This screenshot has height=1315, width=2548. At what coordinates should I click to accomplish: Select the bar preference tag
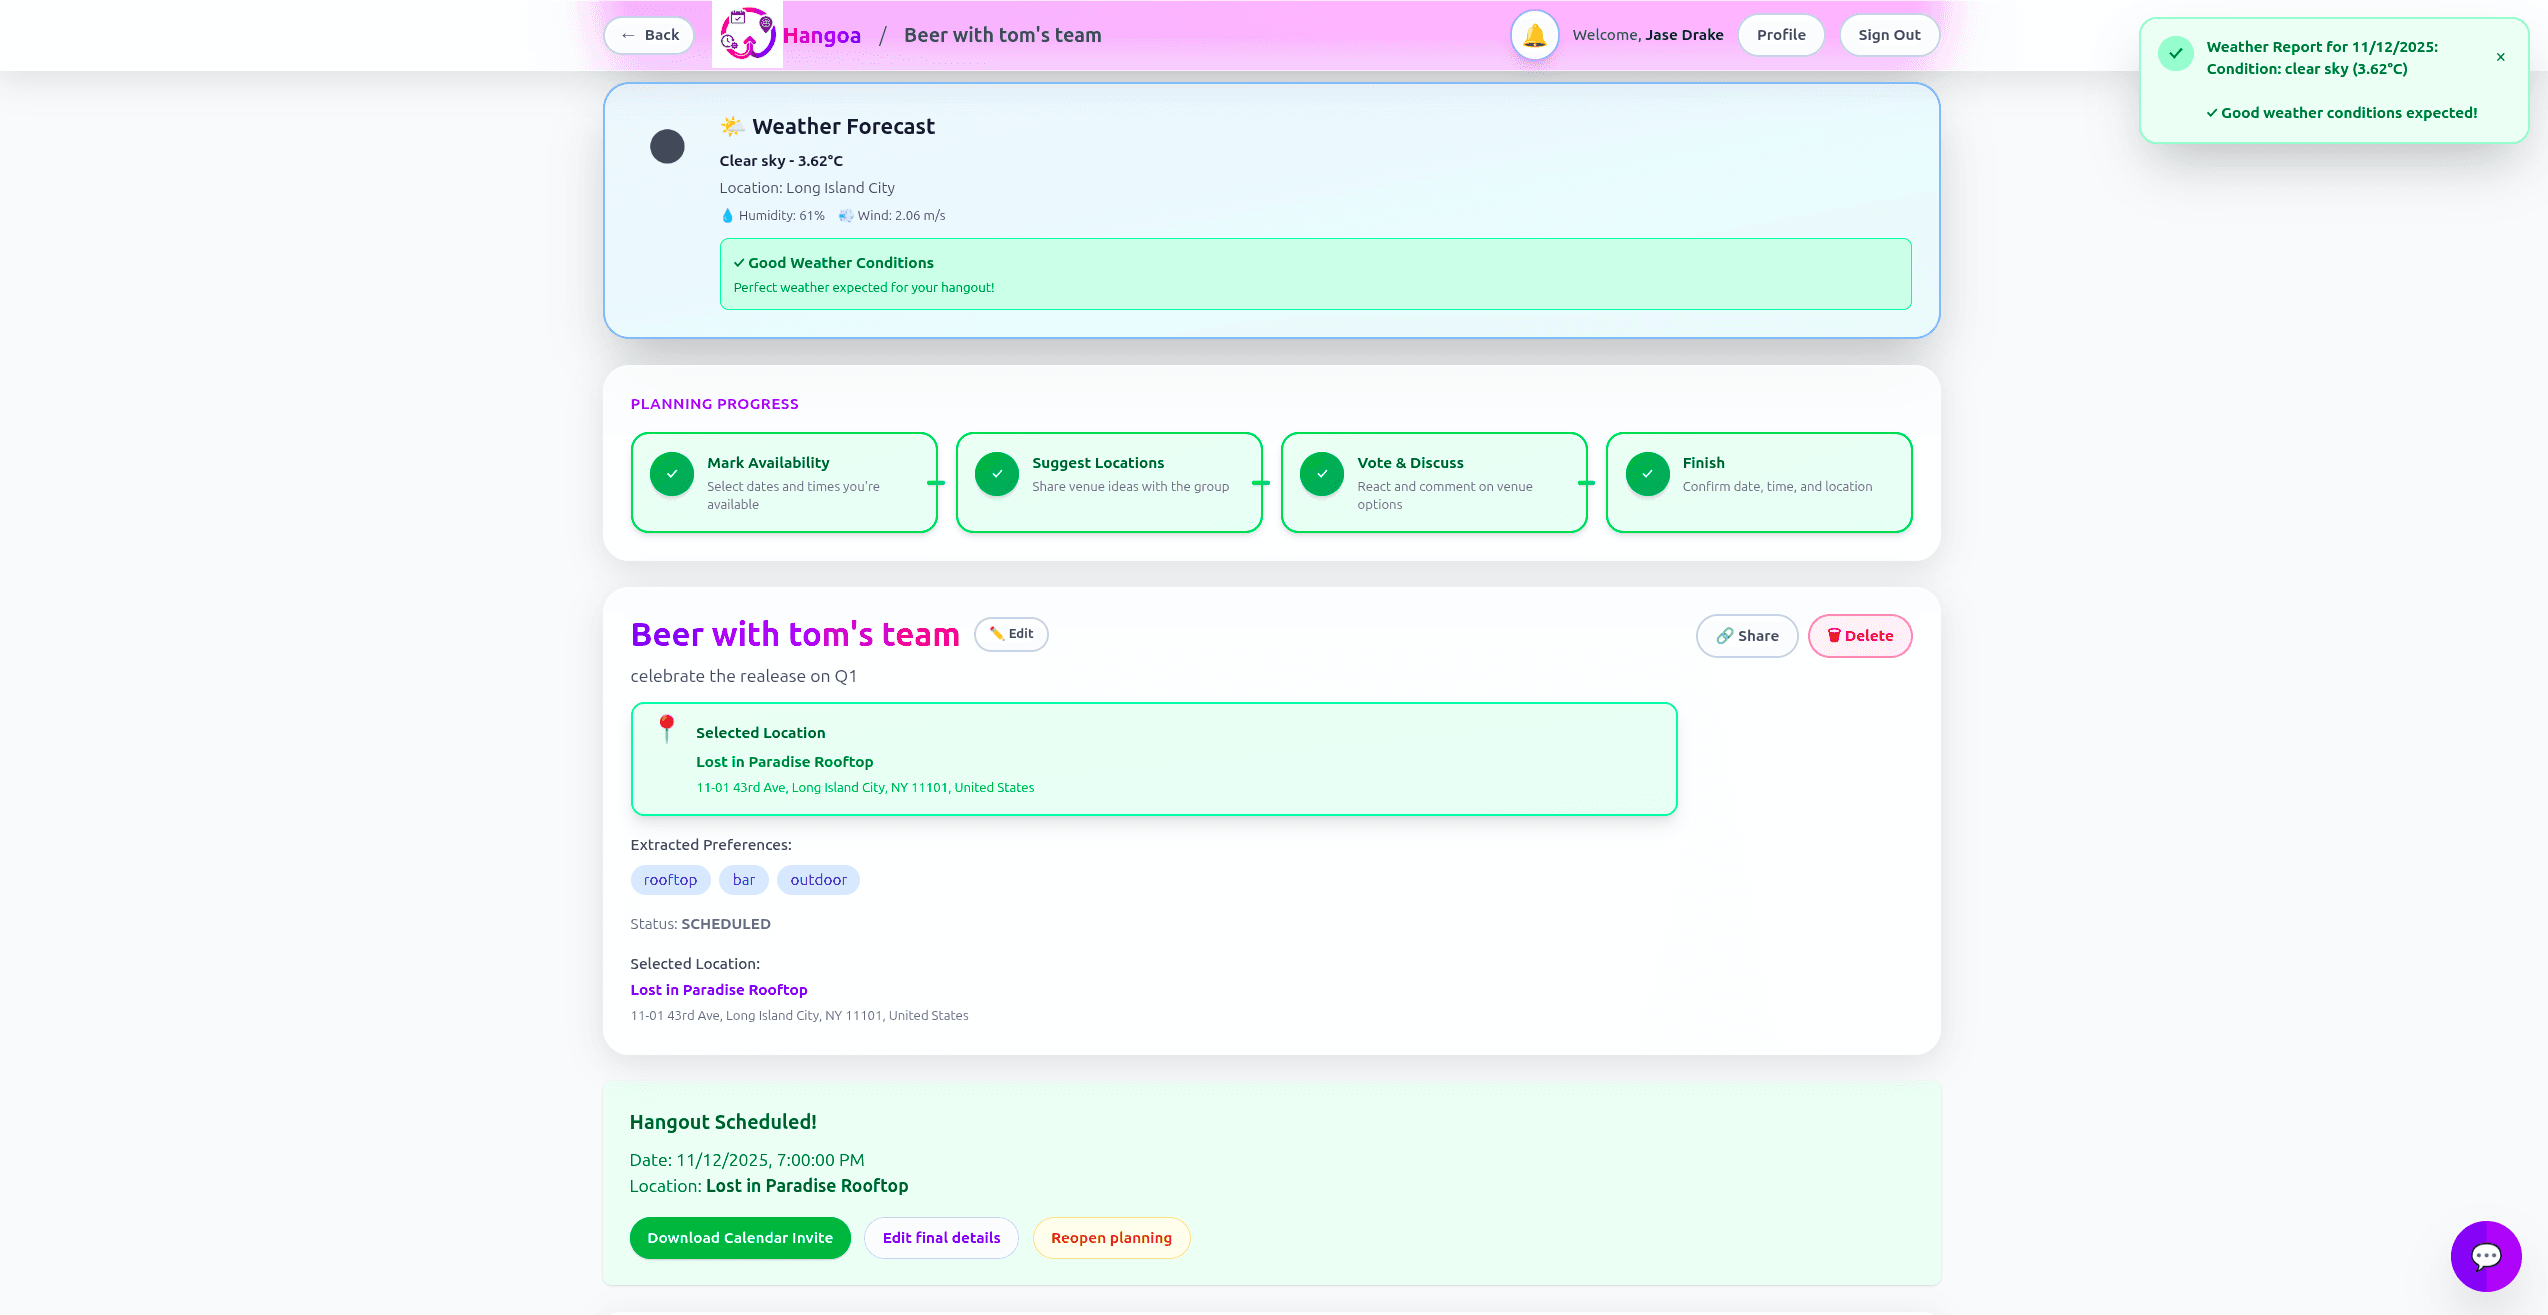743,880
